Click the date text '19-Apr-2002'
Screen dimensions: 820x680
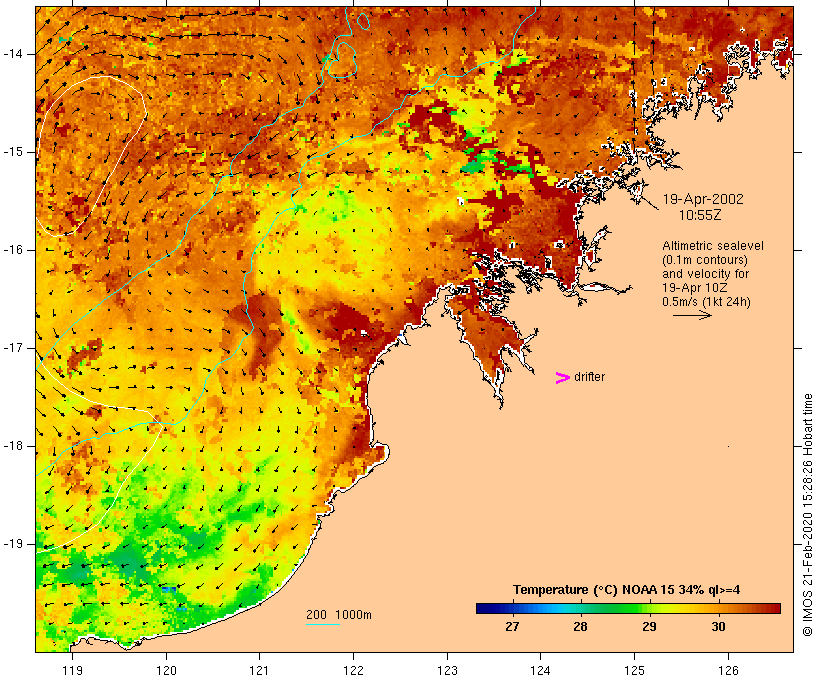click(703, 199)
